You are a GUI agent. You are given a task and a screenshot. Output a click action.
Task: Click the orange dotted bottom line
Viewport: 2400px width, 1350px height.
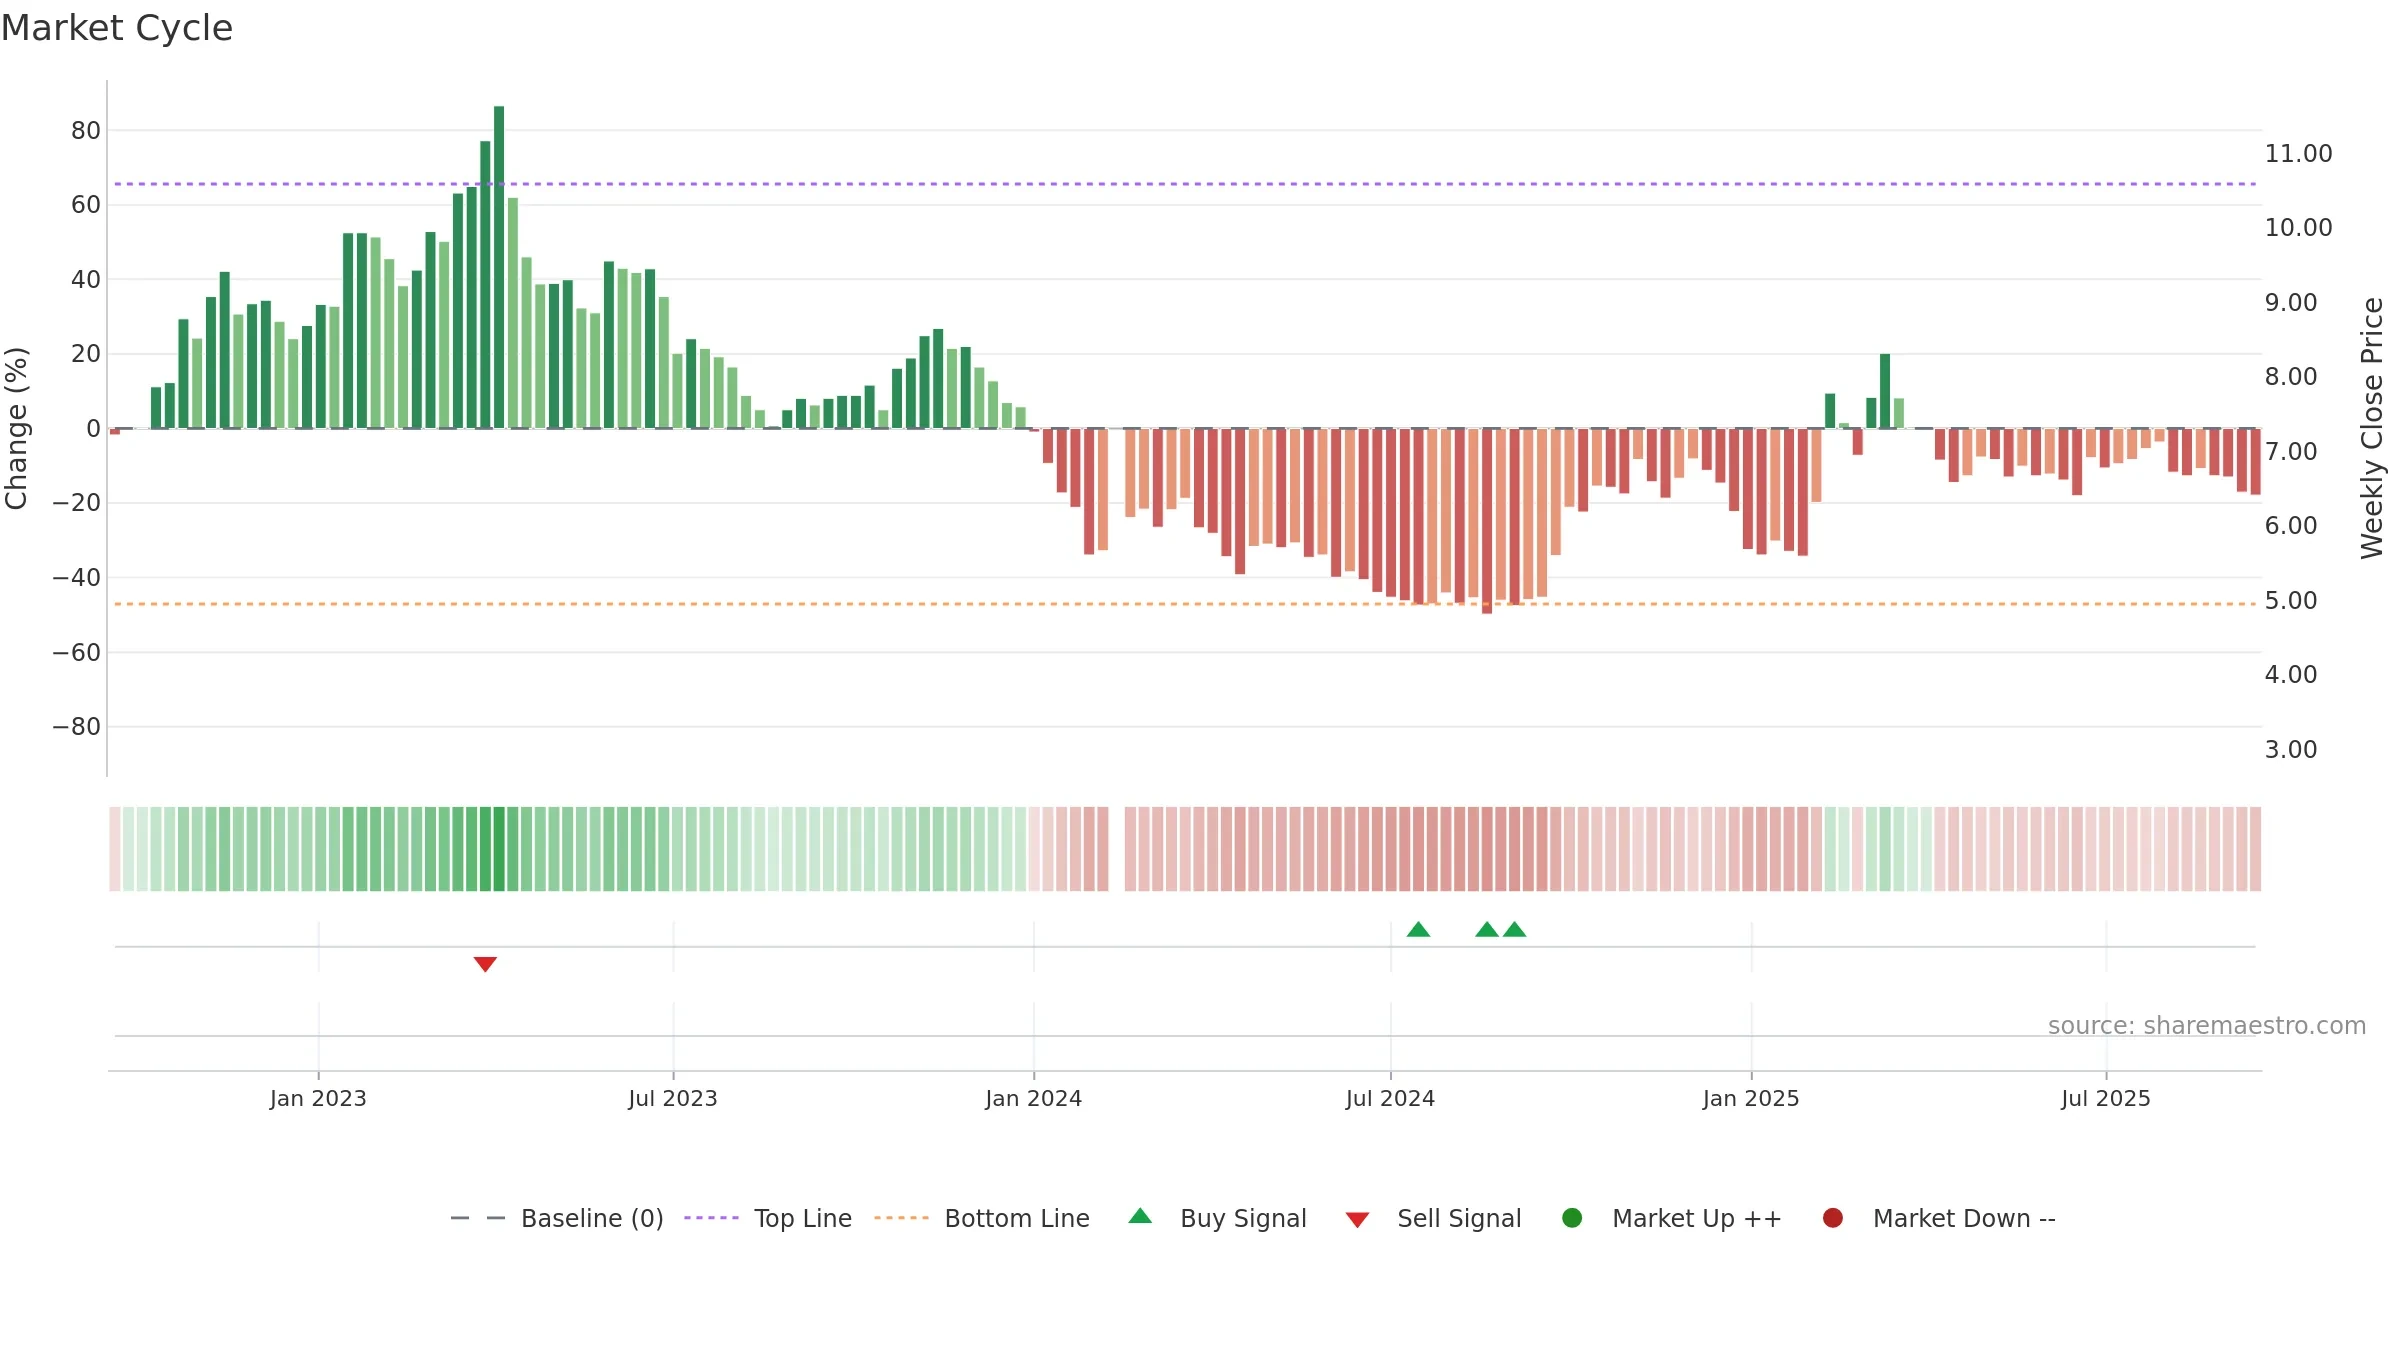pos(1185,604)
